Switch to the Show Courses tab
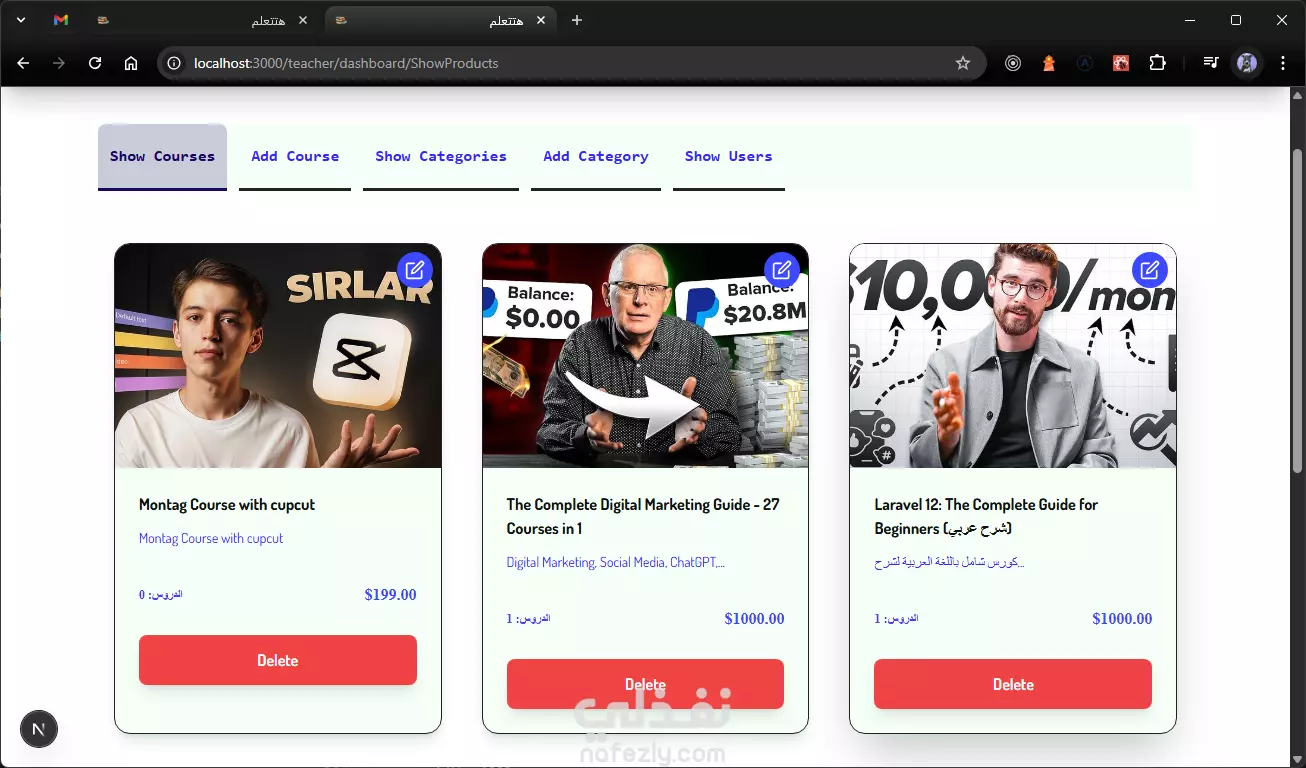This screenshot has width=1306, height=768. point(162,157)
